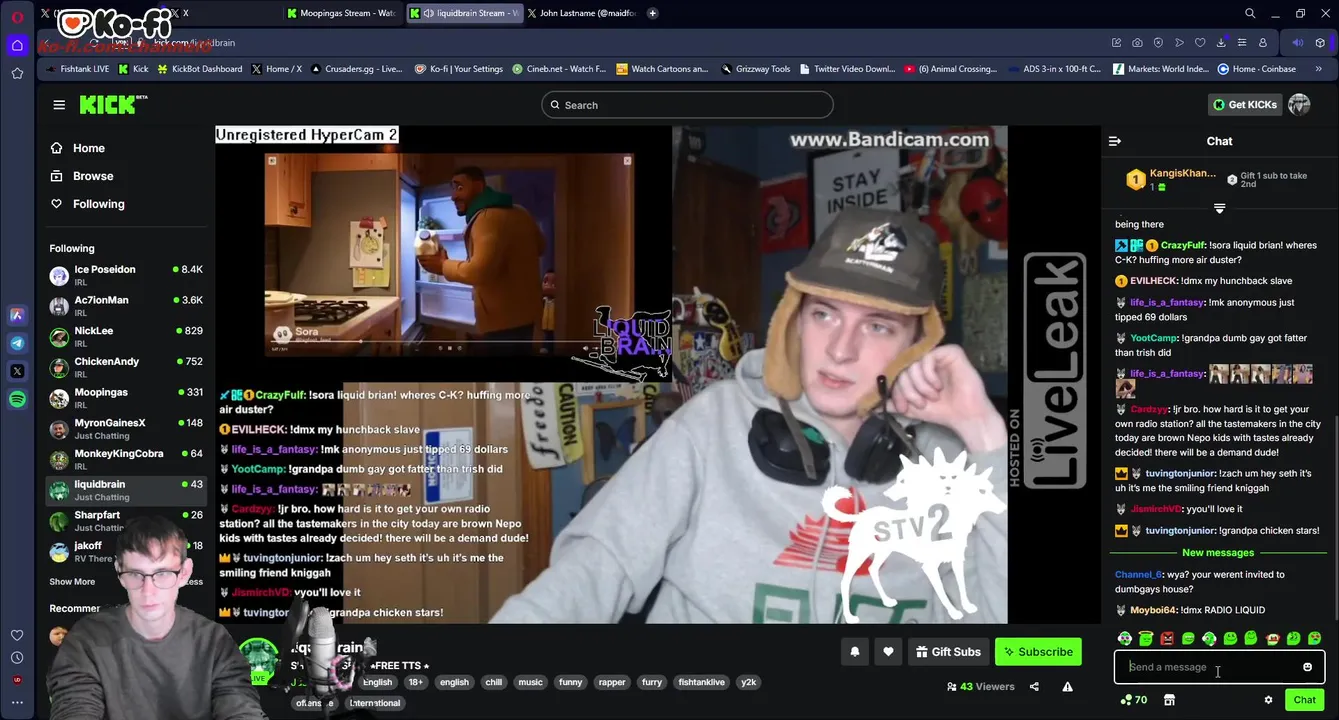Send message with Chat button

pyautogui.click(x=1304, y=700)
